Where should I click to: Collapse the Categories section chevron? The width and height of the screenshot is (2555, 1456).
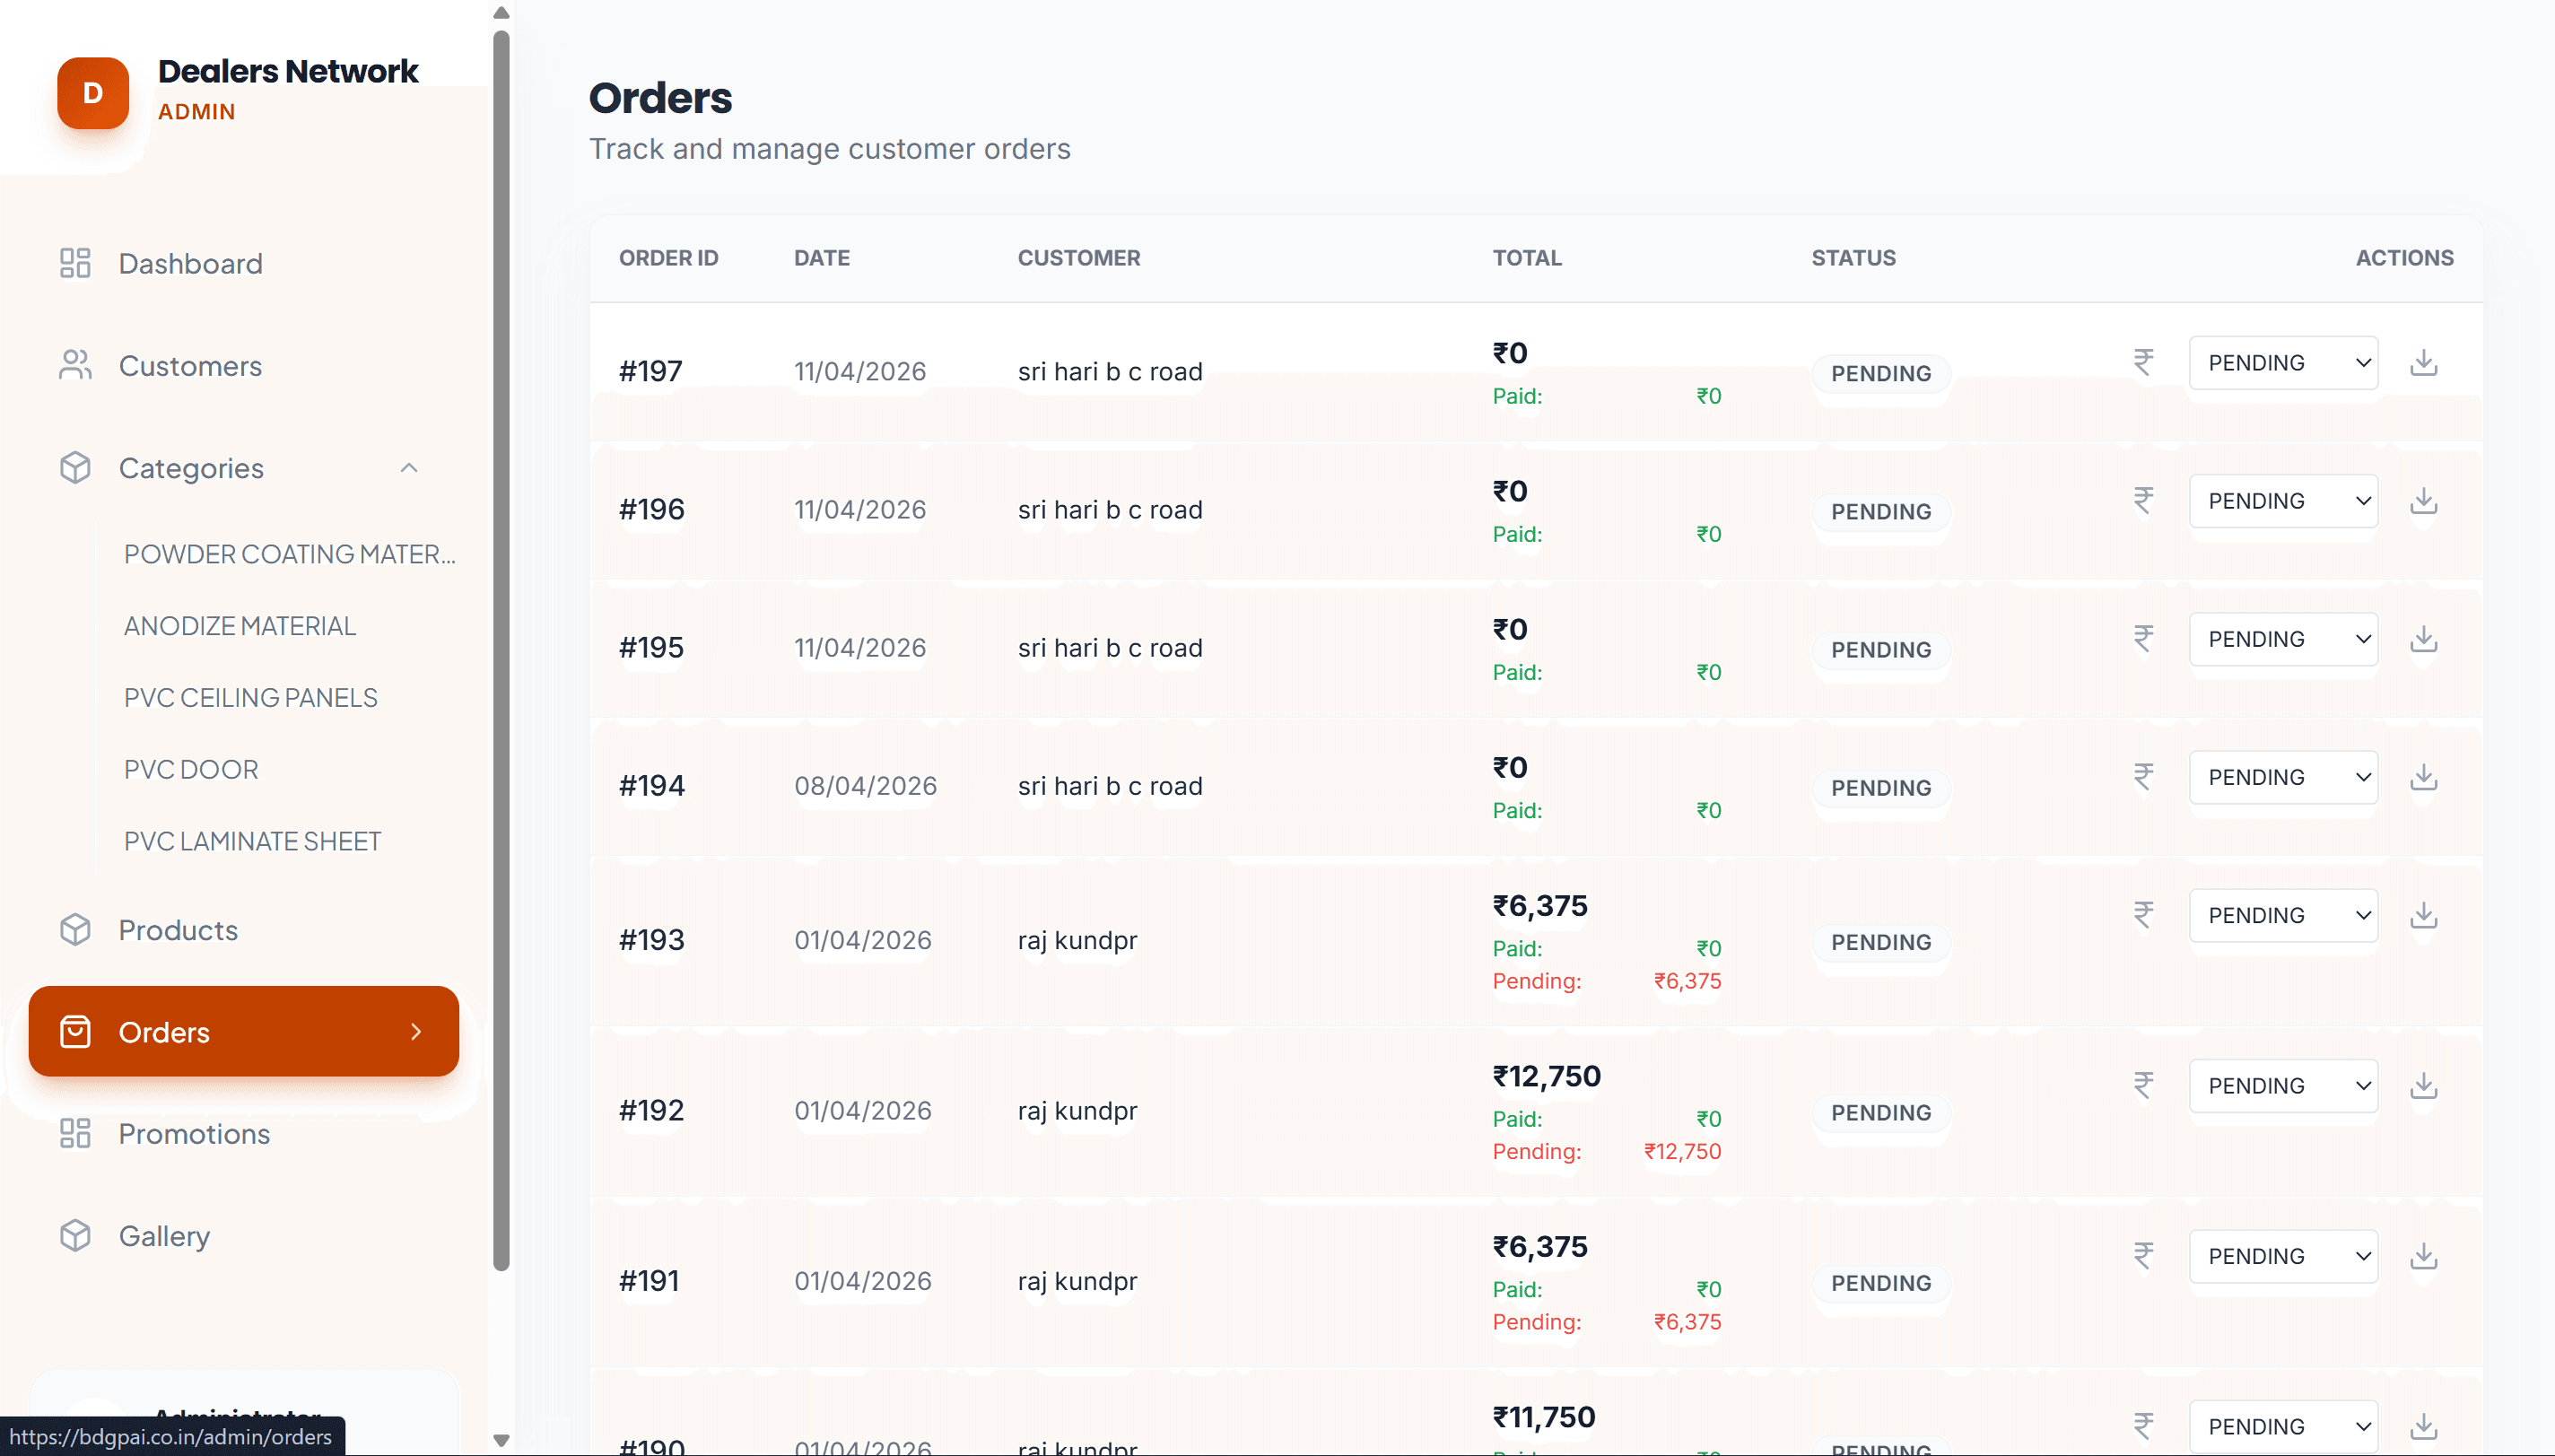[409, 467]
